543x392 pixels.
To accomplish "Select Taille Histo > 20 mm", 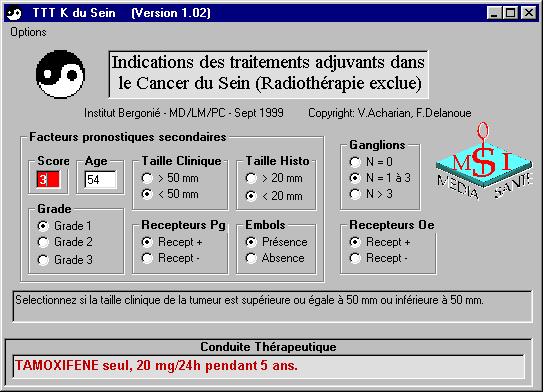I will pyautogui.click(x=274, y=178).
